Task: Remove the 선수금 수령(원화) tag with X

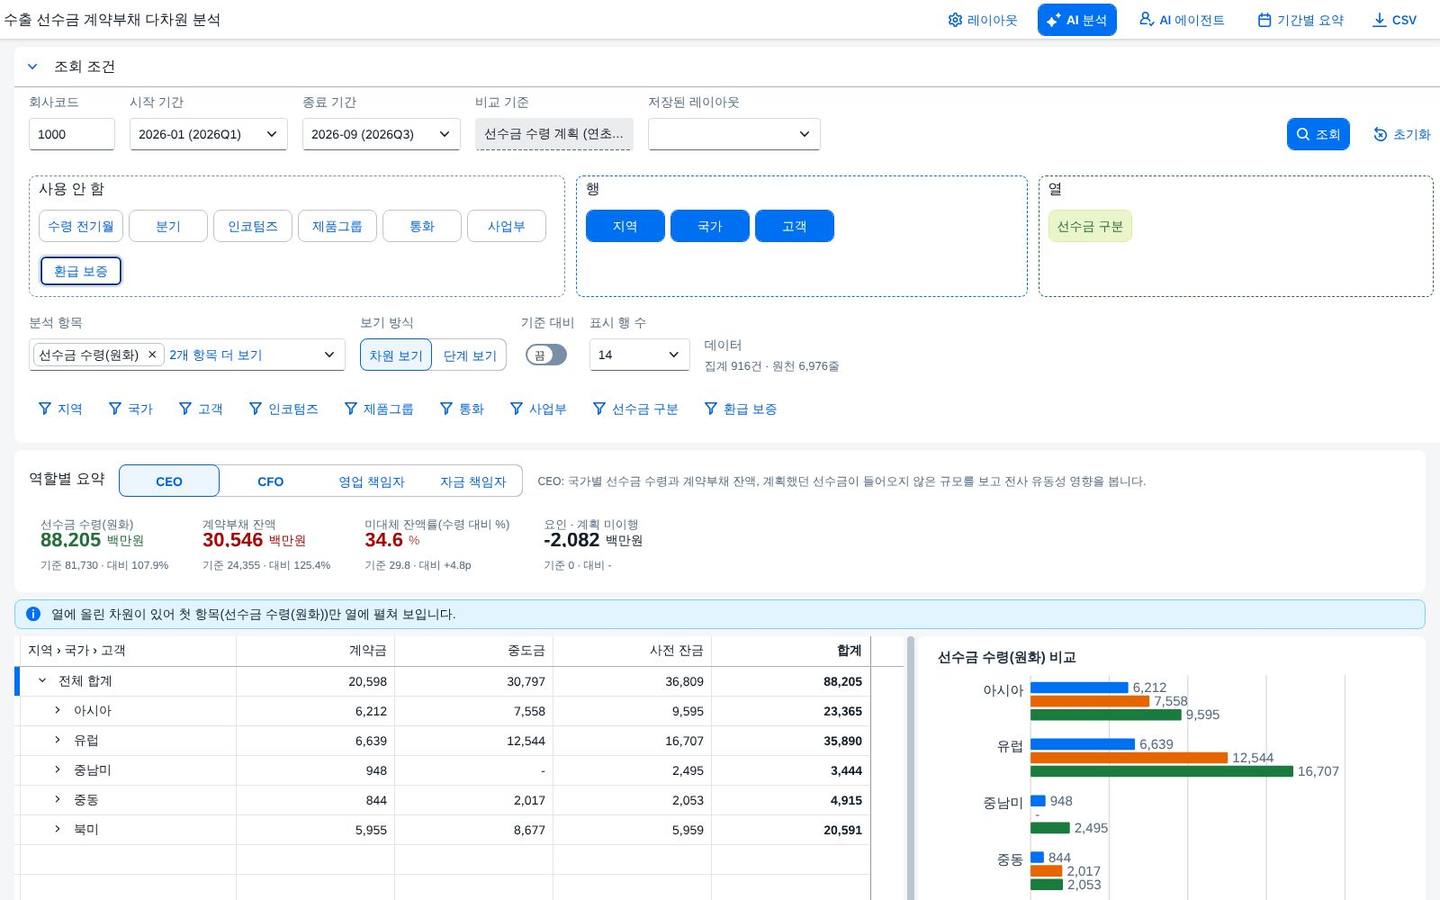Action: click(x=152, y=354)
